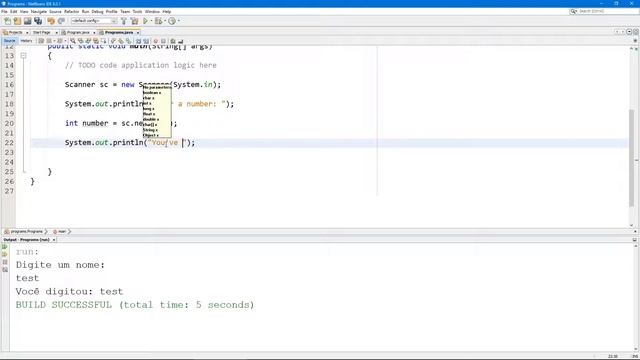The width and height of the screenshot is (640, 360).
Task: Switch to the Start Page tab
Action: click(41, 32)
